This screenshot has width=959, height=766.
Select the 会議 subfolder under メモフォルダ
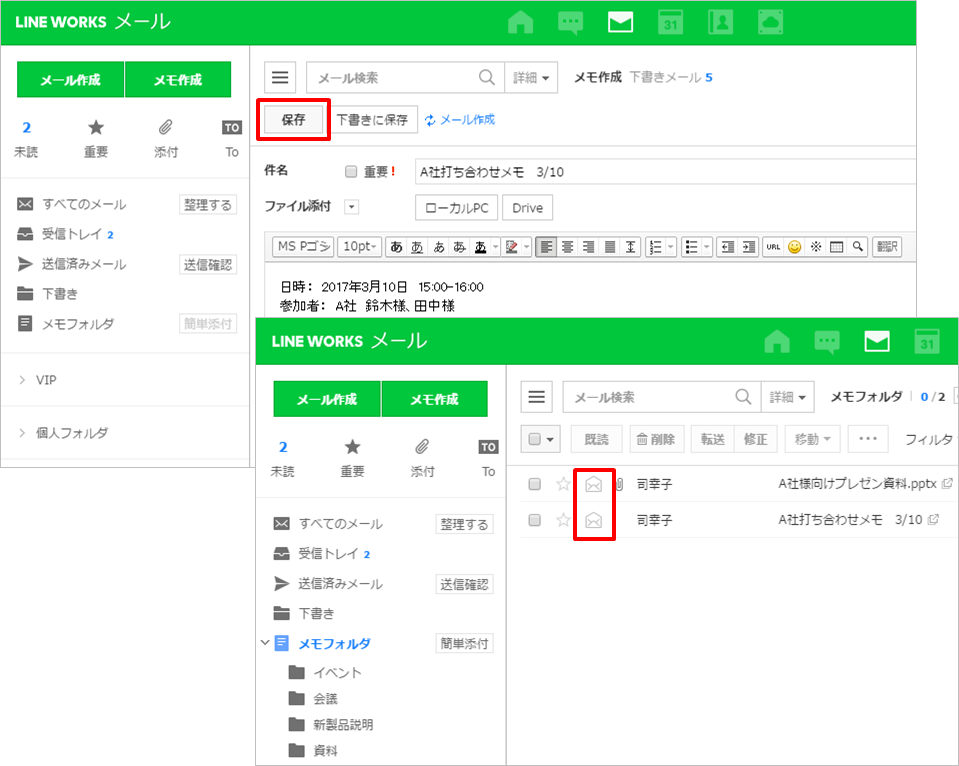click(x=325, y=698)
